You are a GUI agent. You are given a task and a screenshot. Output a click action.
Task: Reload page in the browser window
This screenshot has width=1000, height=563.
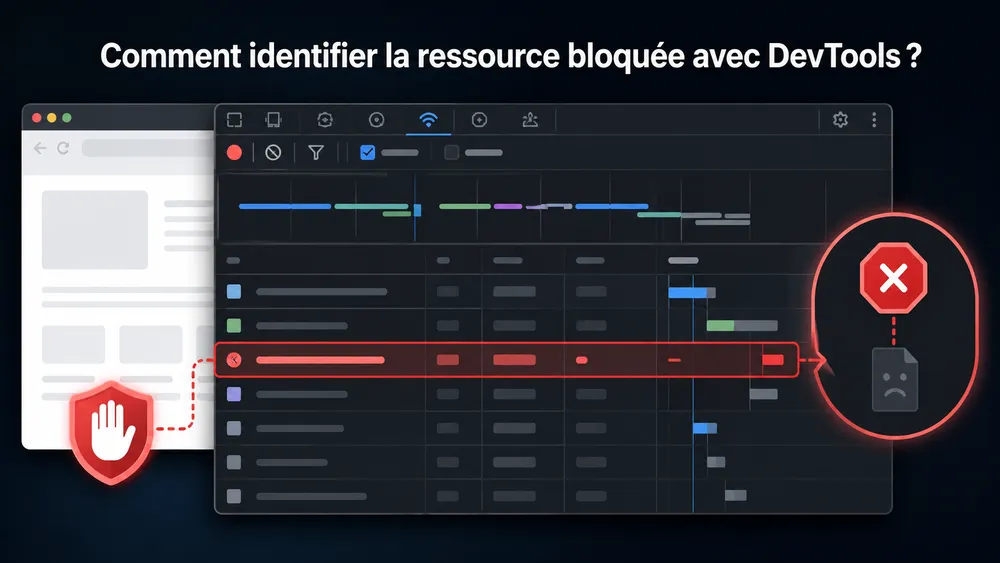tap(63, 149)
